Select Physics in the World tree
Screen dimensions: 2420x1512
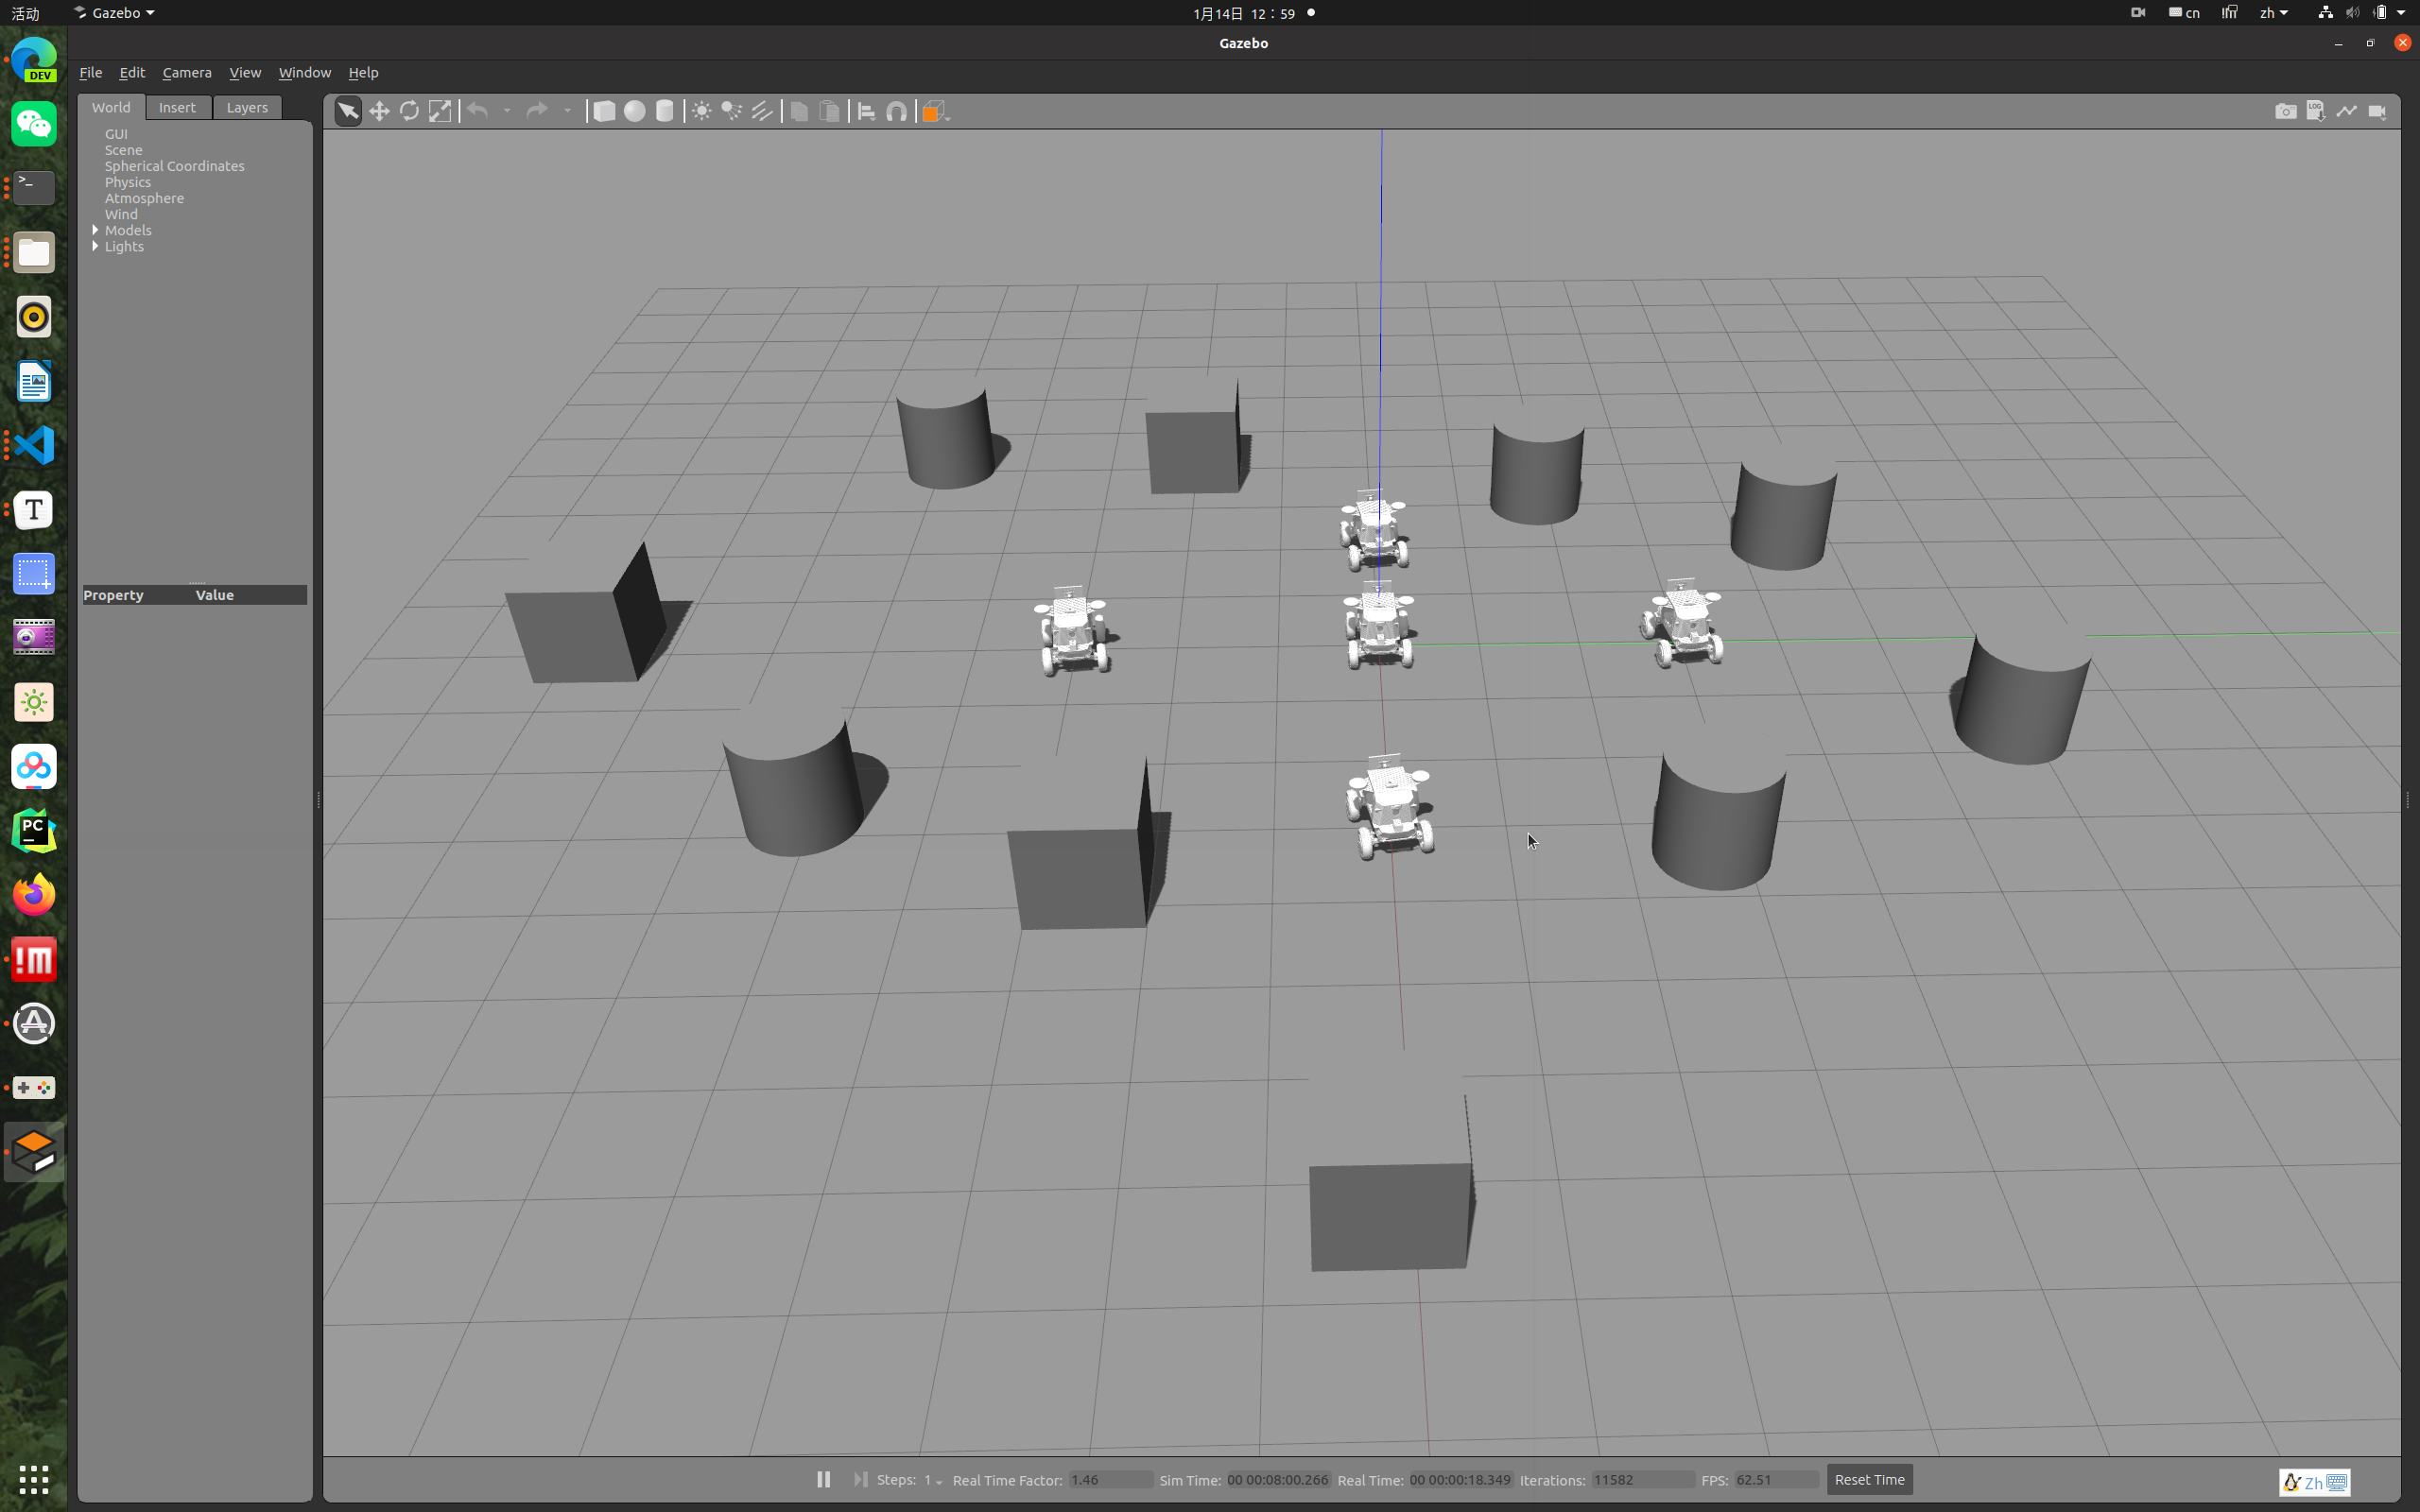(128, 182)
